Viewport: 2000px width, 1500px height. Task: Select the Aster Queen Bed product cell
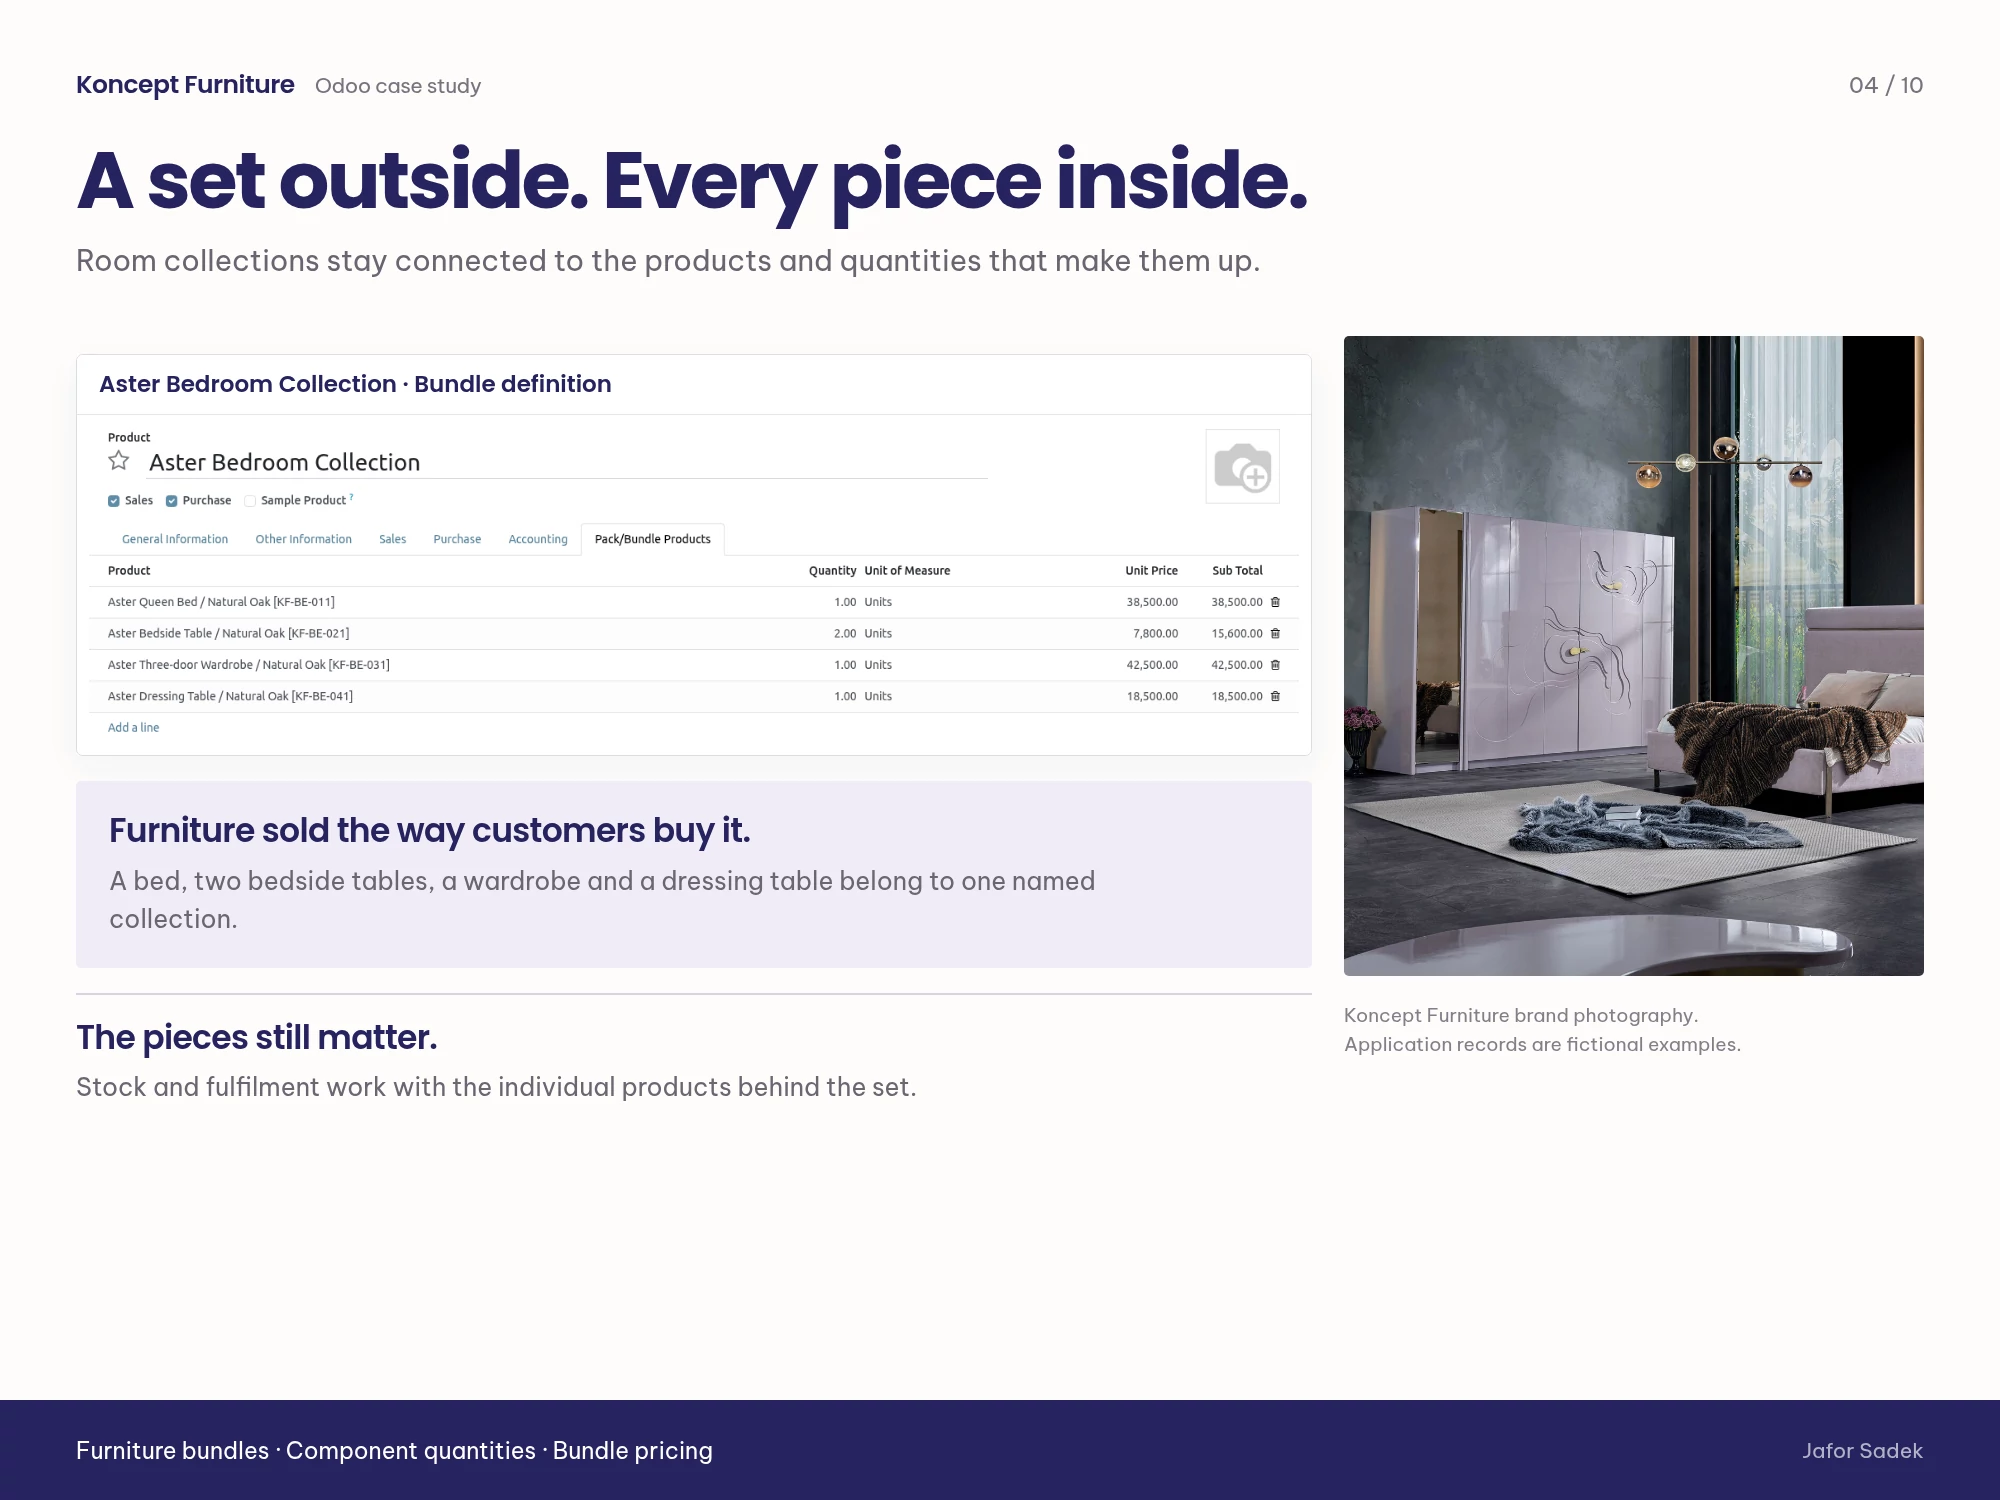221,602
